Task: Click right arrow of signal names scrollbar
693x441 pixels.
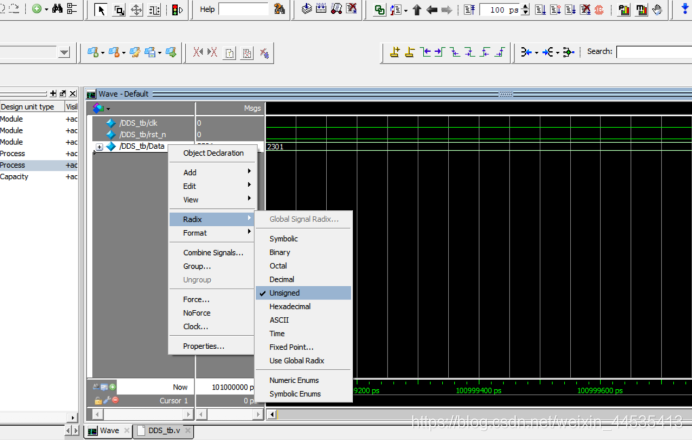Action: coord(188,414)
